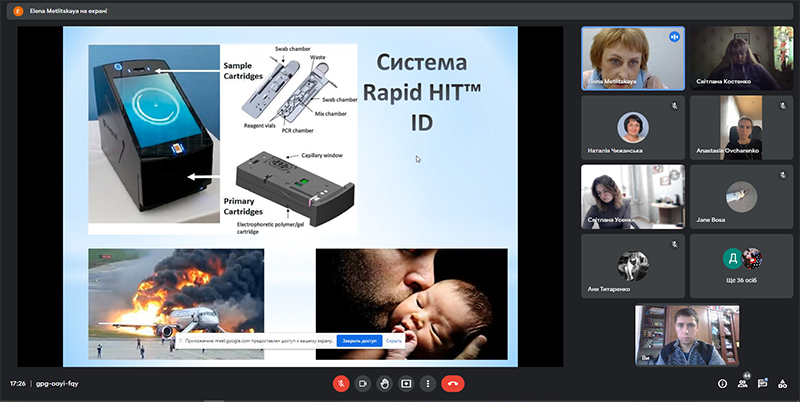Click the 'Waste' label on the slide
The image size is (800, 402).
[x=317, y=58]
